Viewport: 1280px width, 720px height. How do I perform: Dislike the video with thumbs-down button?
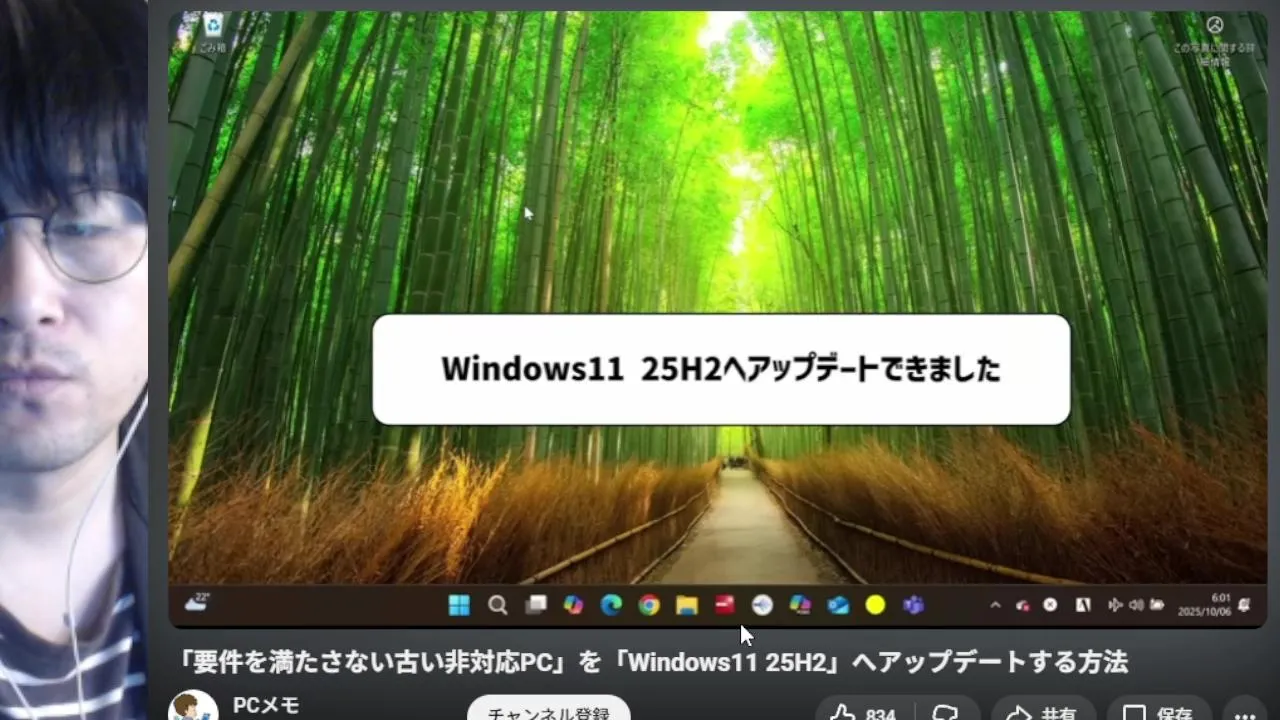(x=946, y=712)
